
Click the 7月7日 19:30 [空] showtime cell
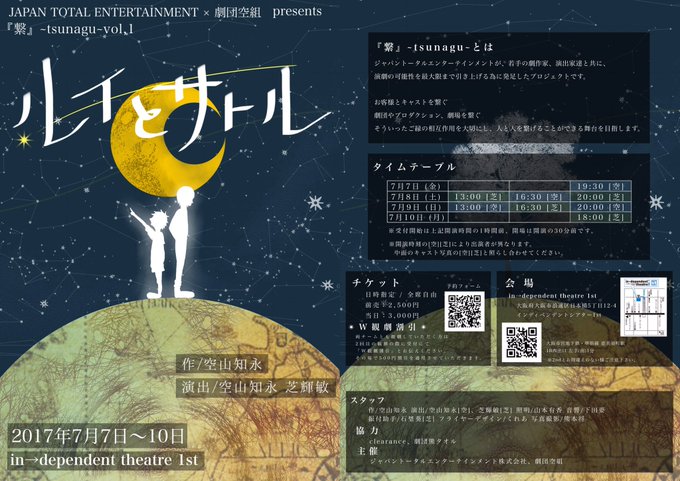click(600, 187)
